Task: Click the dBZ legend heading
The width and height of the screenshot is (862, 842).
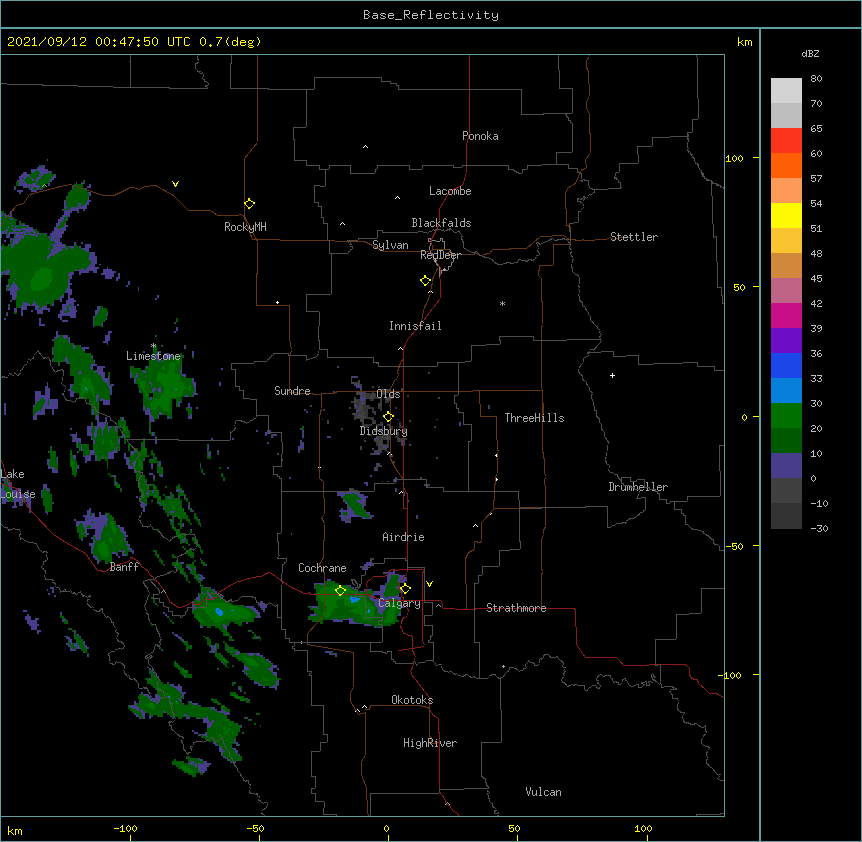Action: click(x=810, y=54)
